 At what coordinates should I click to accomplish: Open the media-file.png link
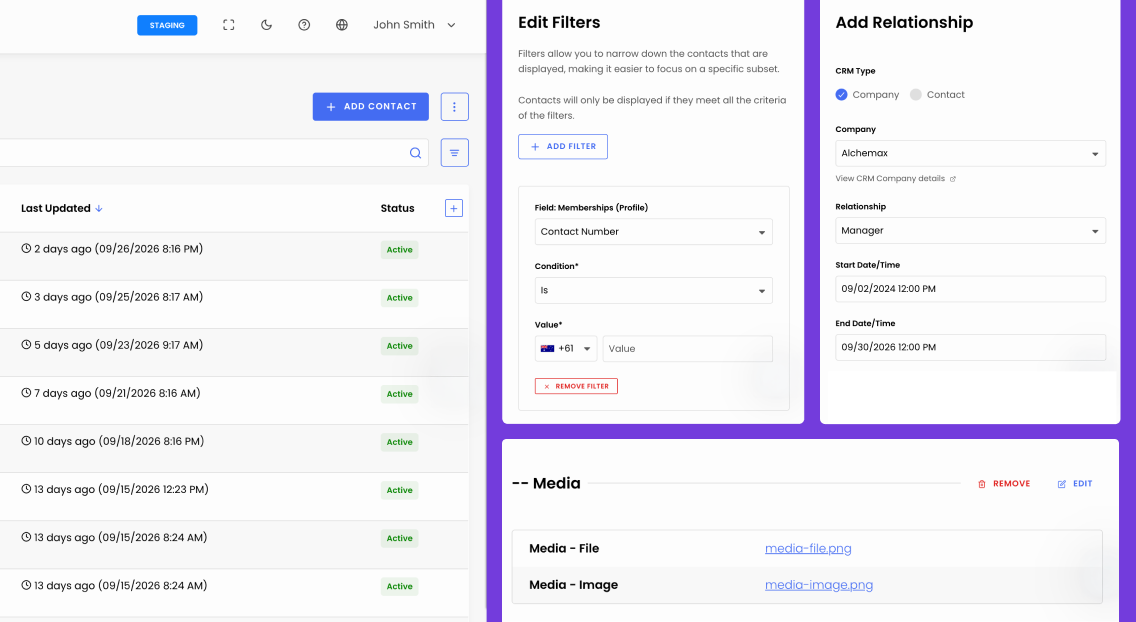tap(808, 548)
